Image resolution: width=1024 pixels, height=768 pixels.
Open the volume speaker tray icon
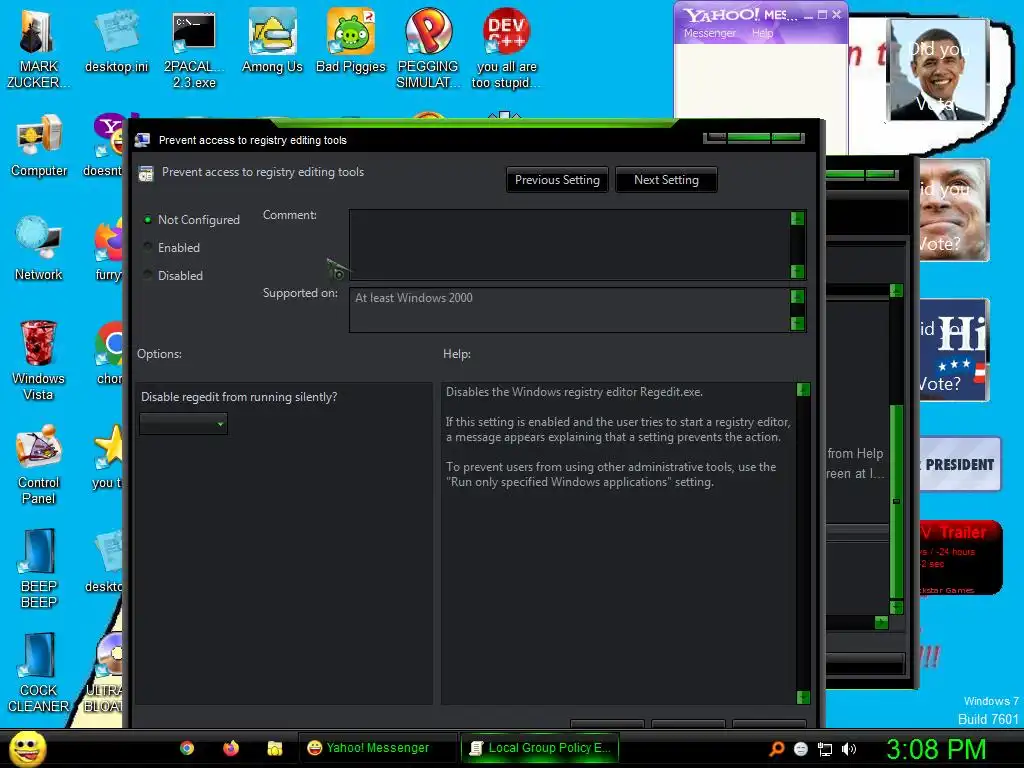pos(848,749)
